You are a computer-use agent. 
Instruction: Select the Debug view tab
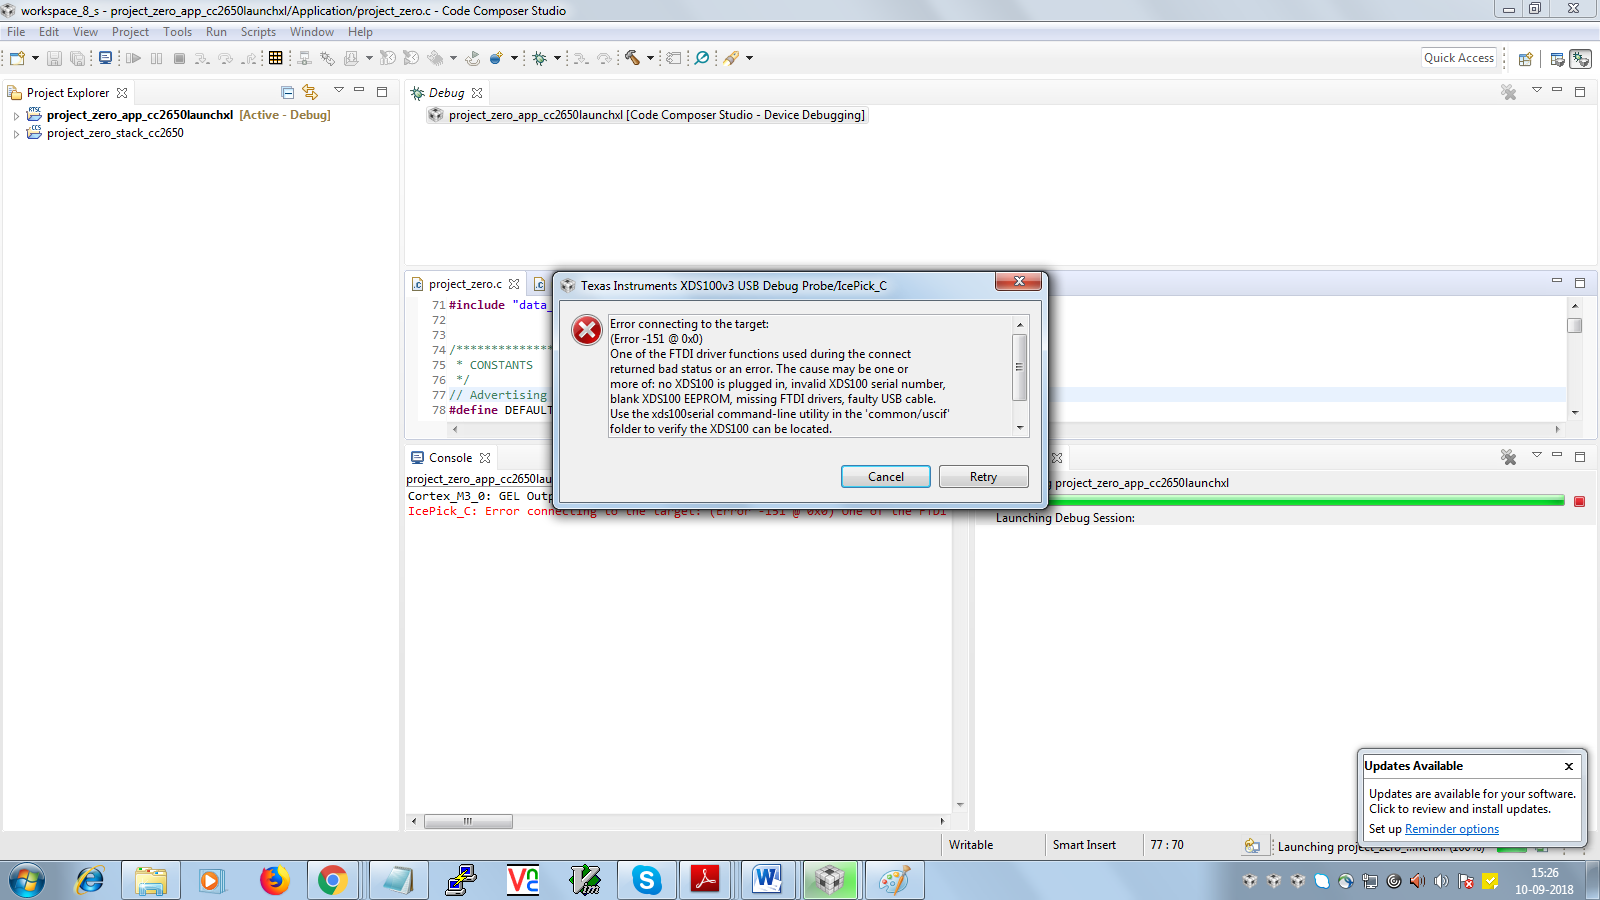446,93
